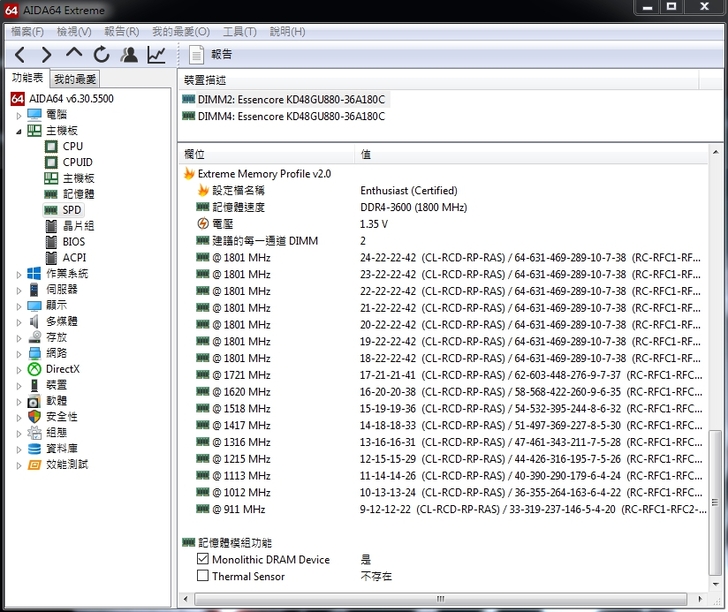Switch to the 功能表 sidebar tab
The height and width of the screenshot is (612, 728).
click(27, 78)
